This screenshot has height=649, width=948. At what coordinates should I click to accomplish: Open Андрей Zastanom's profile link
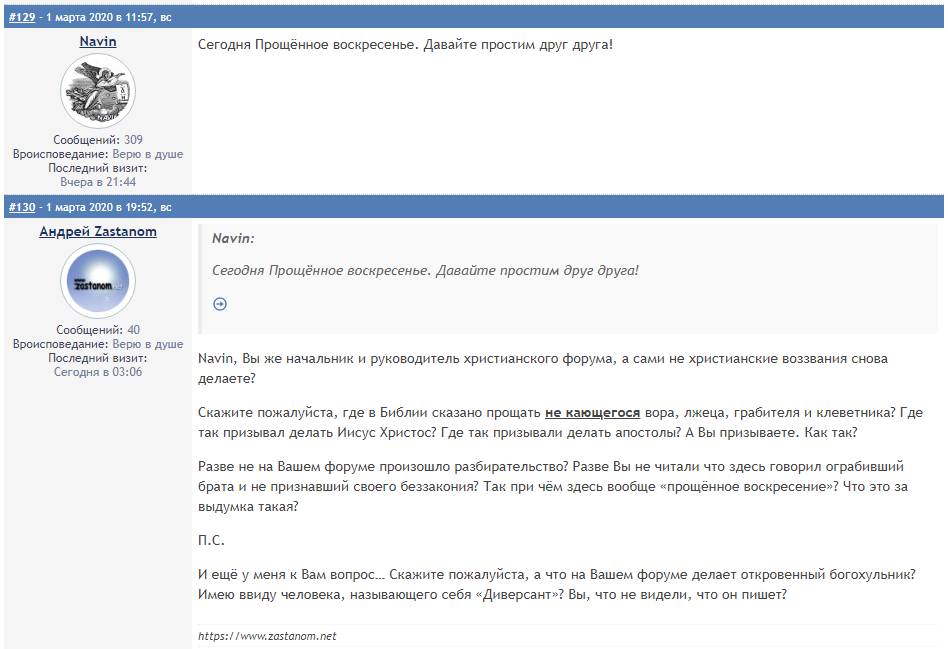click(98, 232)
